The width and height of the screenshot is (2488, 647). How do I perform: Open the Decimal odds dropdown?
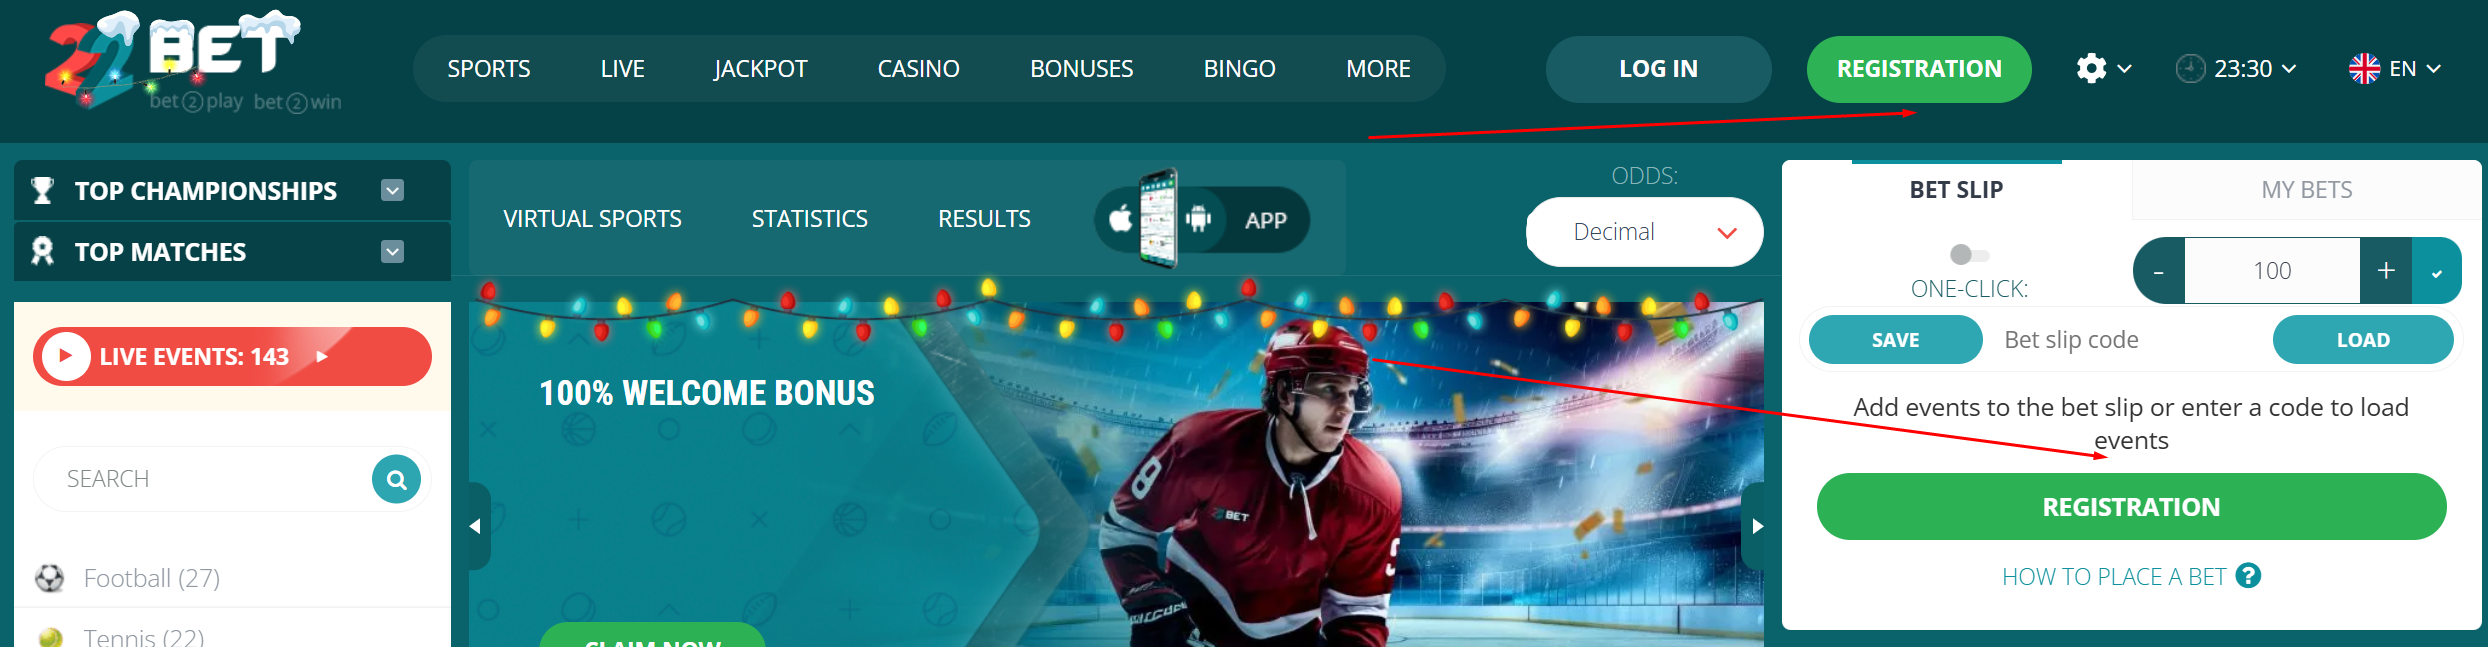1644,232
